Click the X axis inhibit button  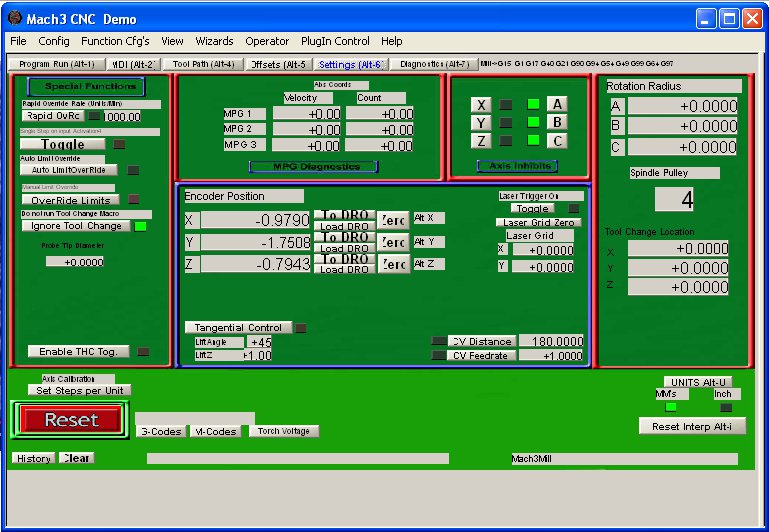tap(482, 105)
